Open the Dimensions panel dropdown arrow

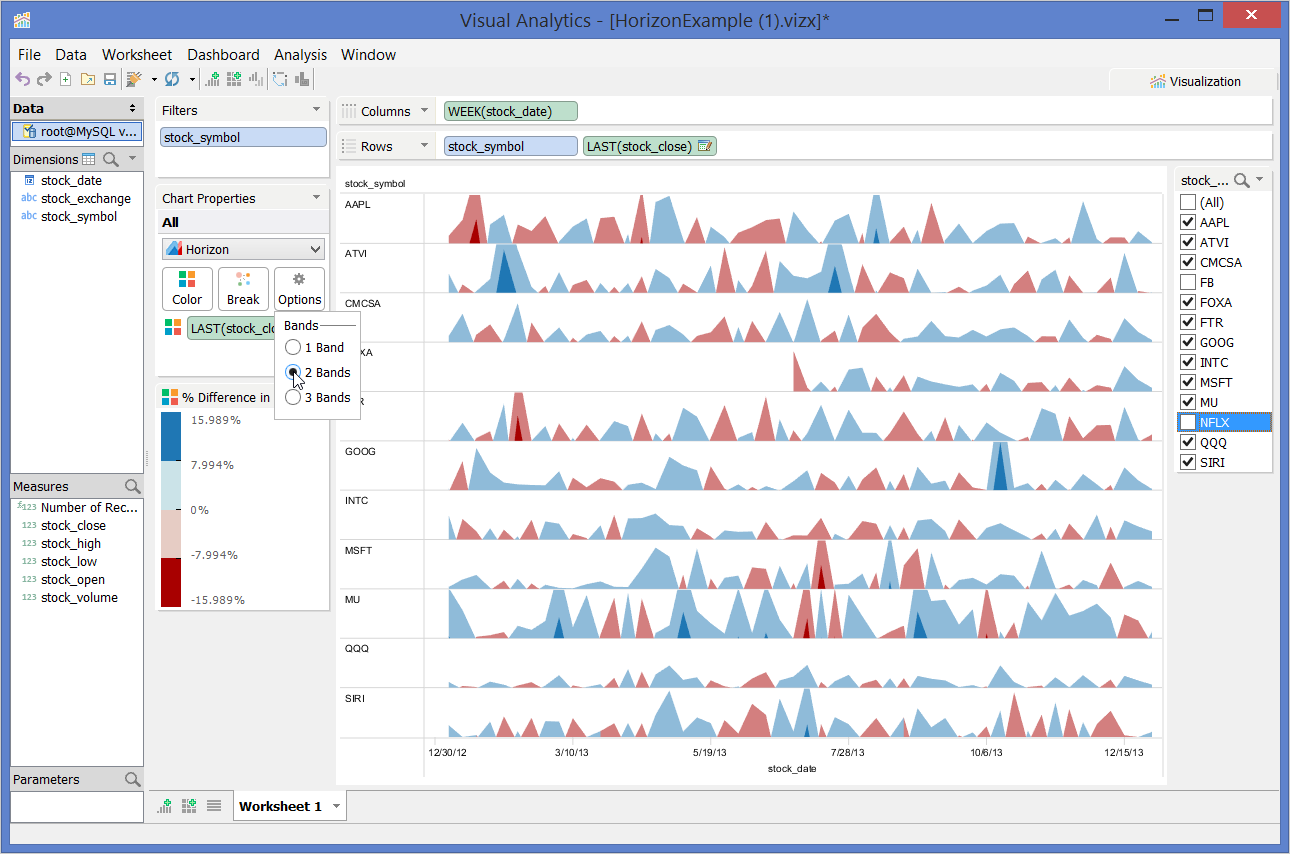tap(133, 159)
